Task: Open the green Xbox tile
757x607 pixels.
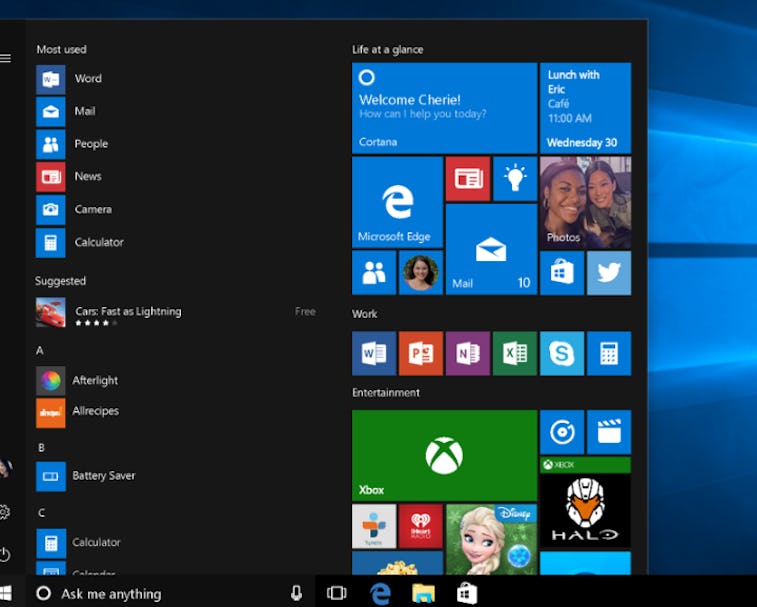Action: (x=444, y=455)
